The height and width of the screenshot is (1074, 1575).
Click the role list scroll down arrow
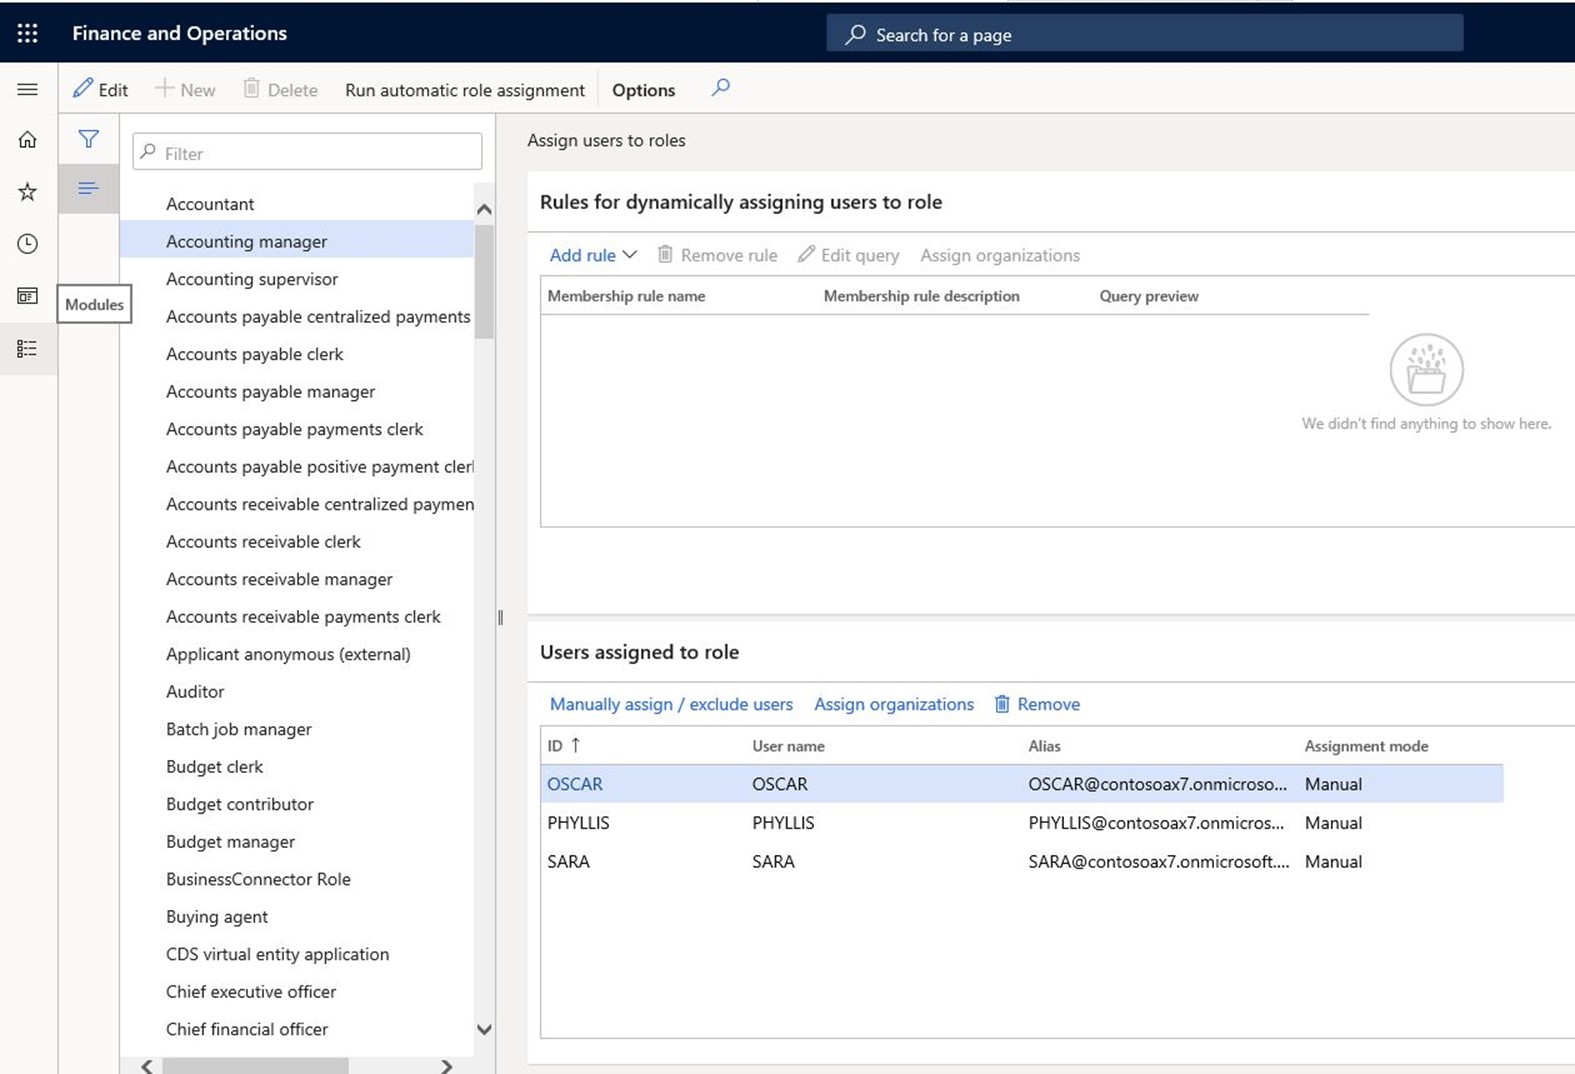(x=484, y=1029)
